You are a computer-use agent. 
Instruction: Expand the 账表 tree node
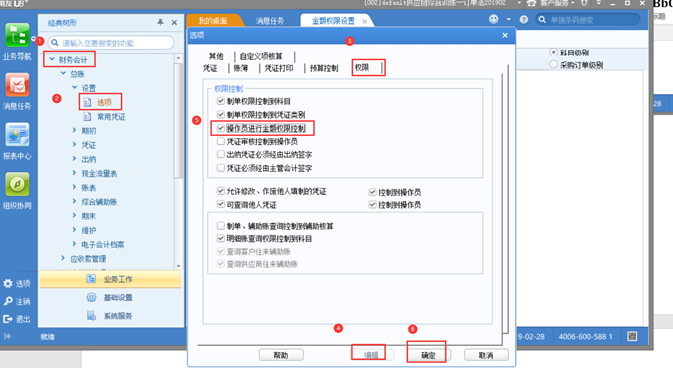coord(74,187)
